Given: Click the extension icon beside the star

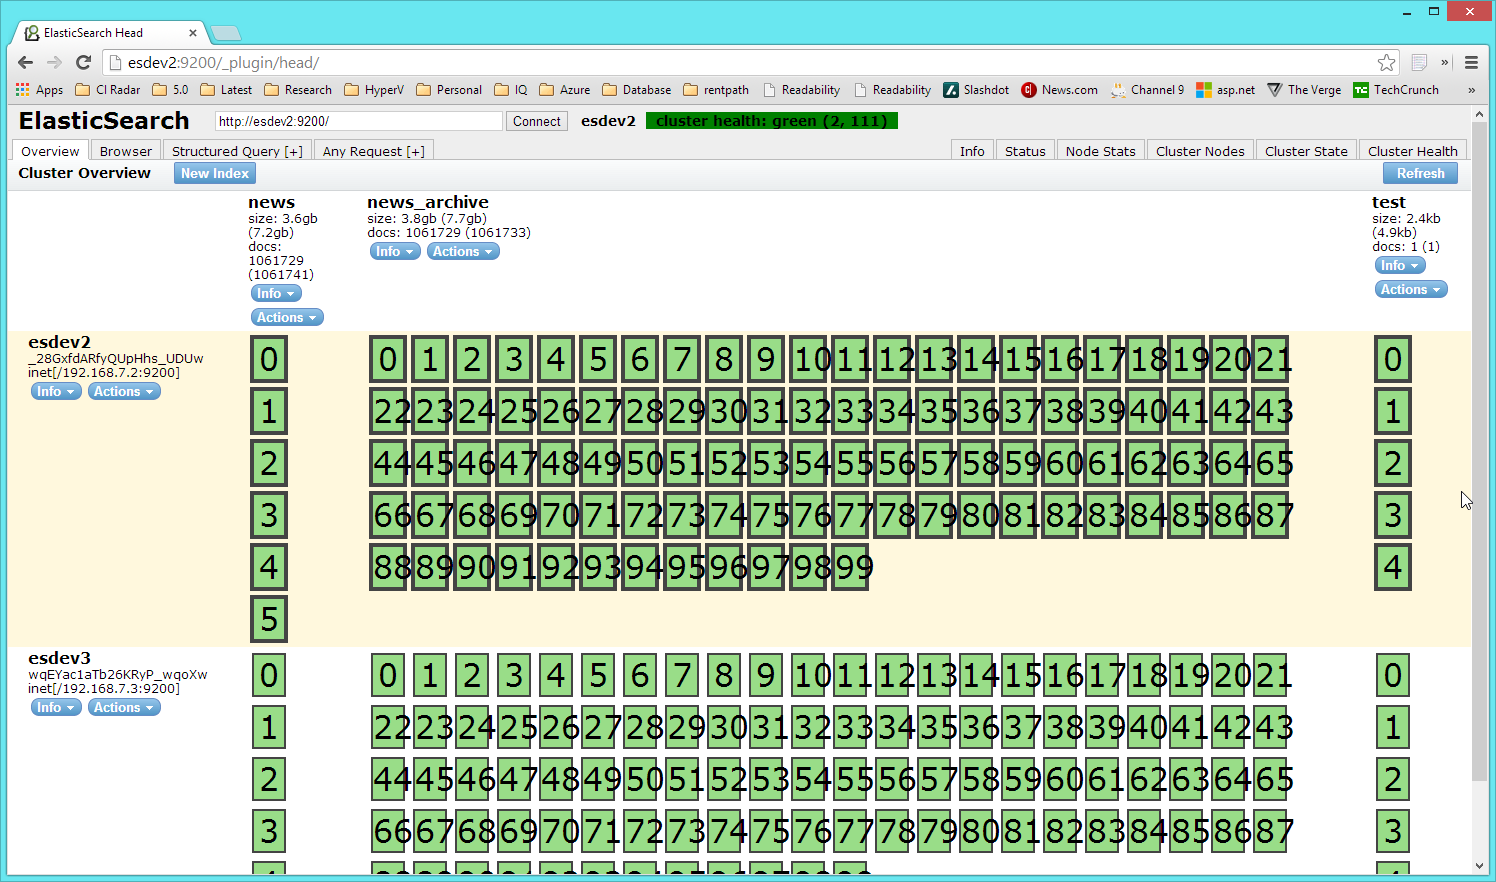Looking at the screenshot, I should (1419, 62).
